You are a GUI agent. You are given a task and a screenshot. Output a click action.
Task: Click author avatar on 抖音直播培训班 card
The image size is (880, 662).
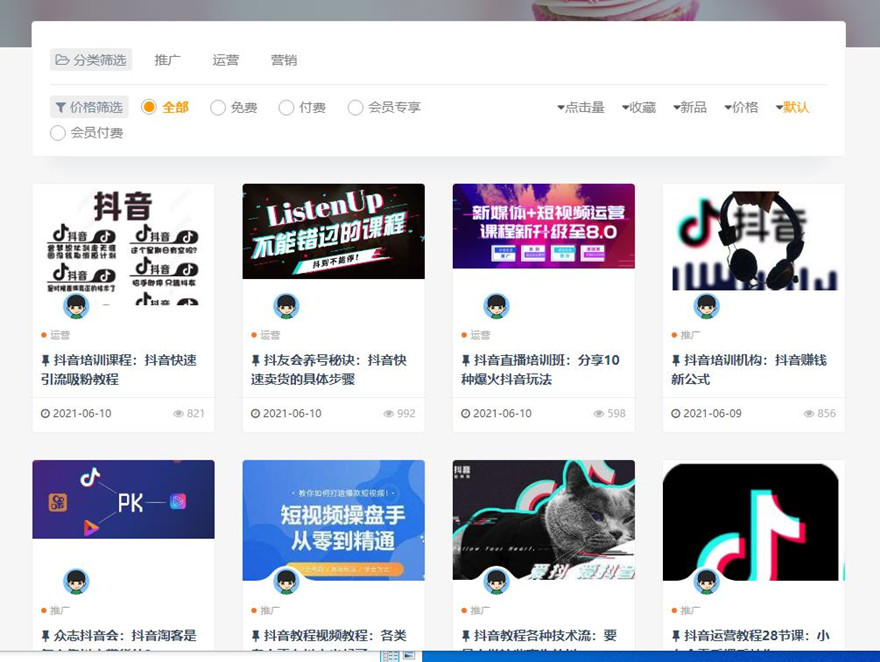coord(496,306)
